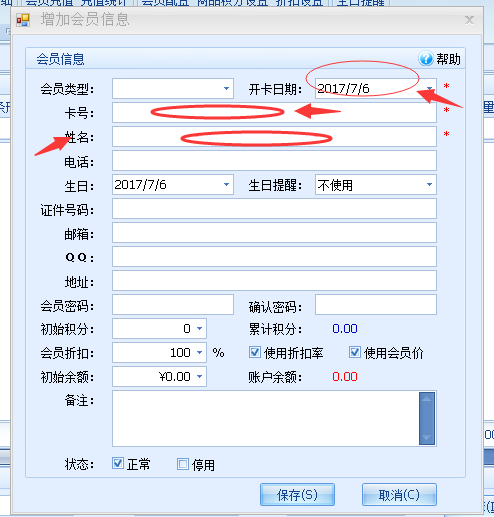The width and height of the screenshot is (494, 517).
Task: Click the 卡号 input field
Action: (274, 113)
